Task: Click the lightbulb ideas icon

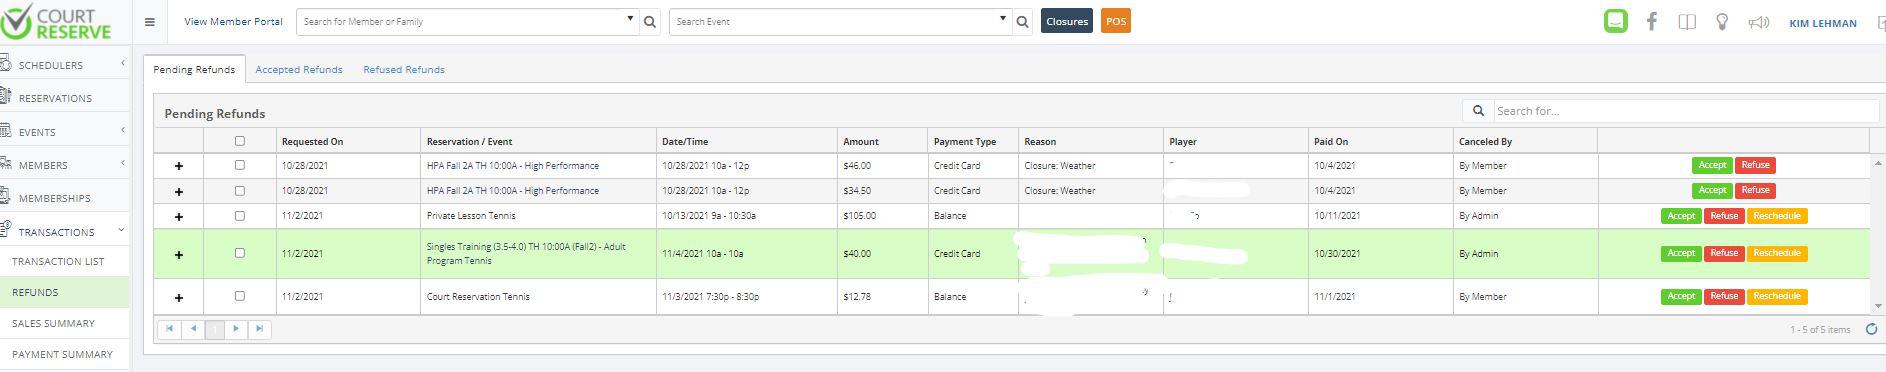Action: 1722,21
